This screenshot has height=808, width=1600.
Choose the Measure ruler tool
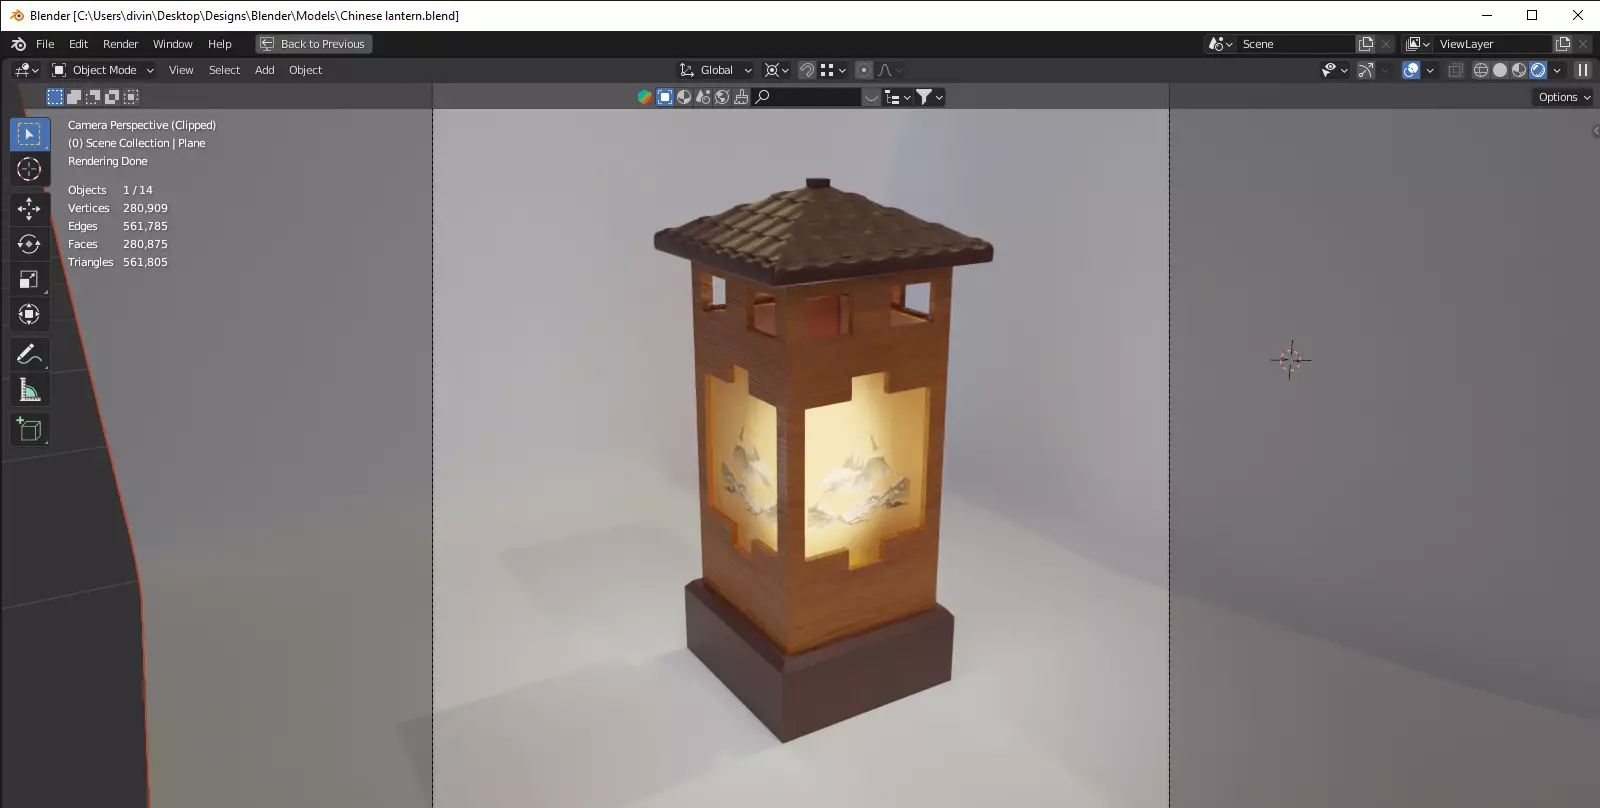point(29,390)
